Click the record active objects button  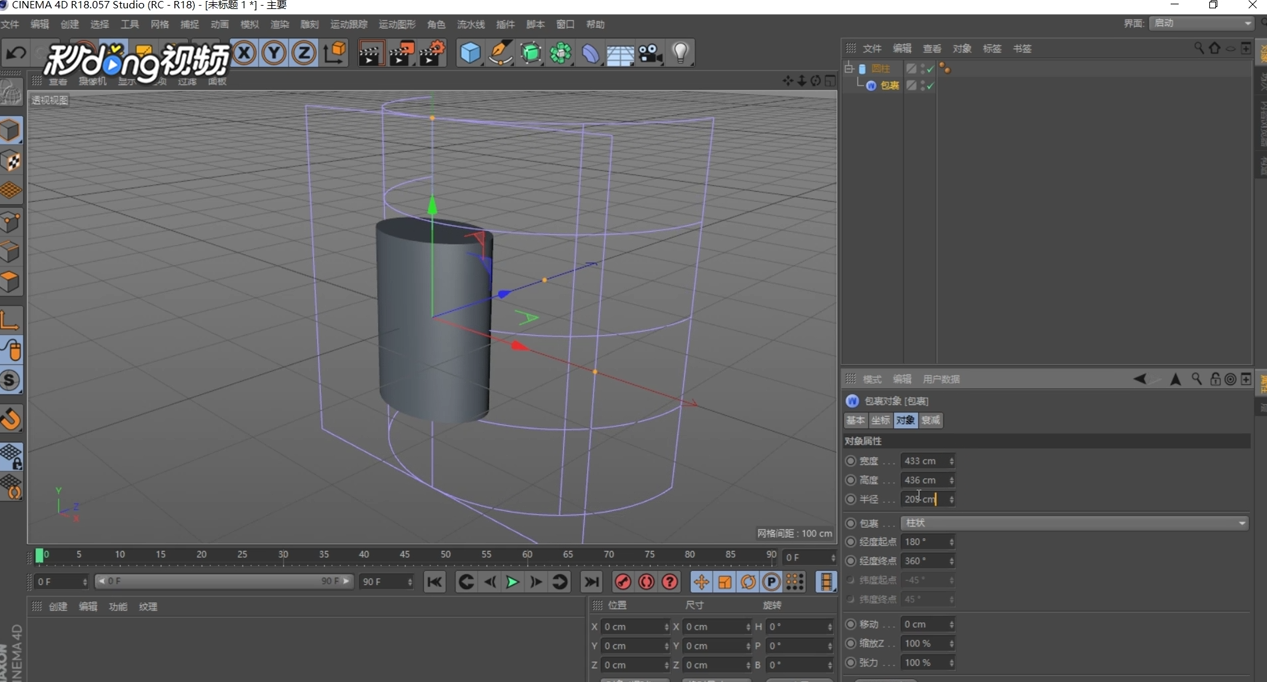tap(623, 582)
